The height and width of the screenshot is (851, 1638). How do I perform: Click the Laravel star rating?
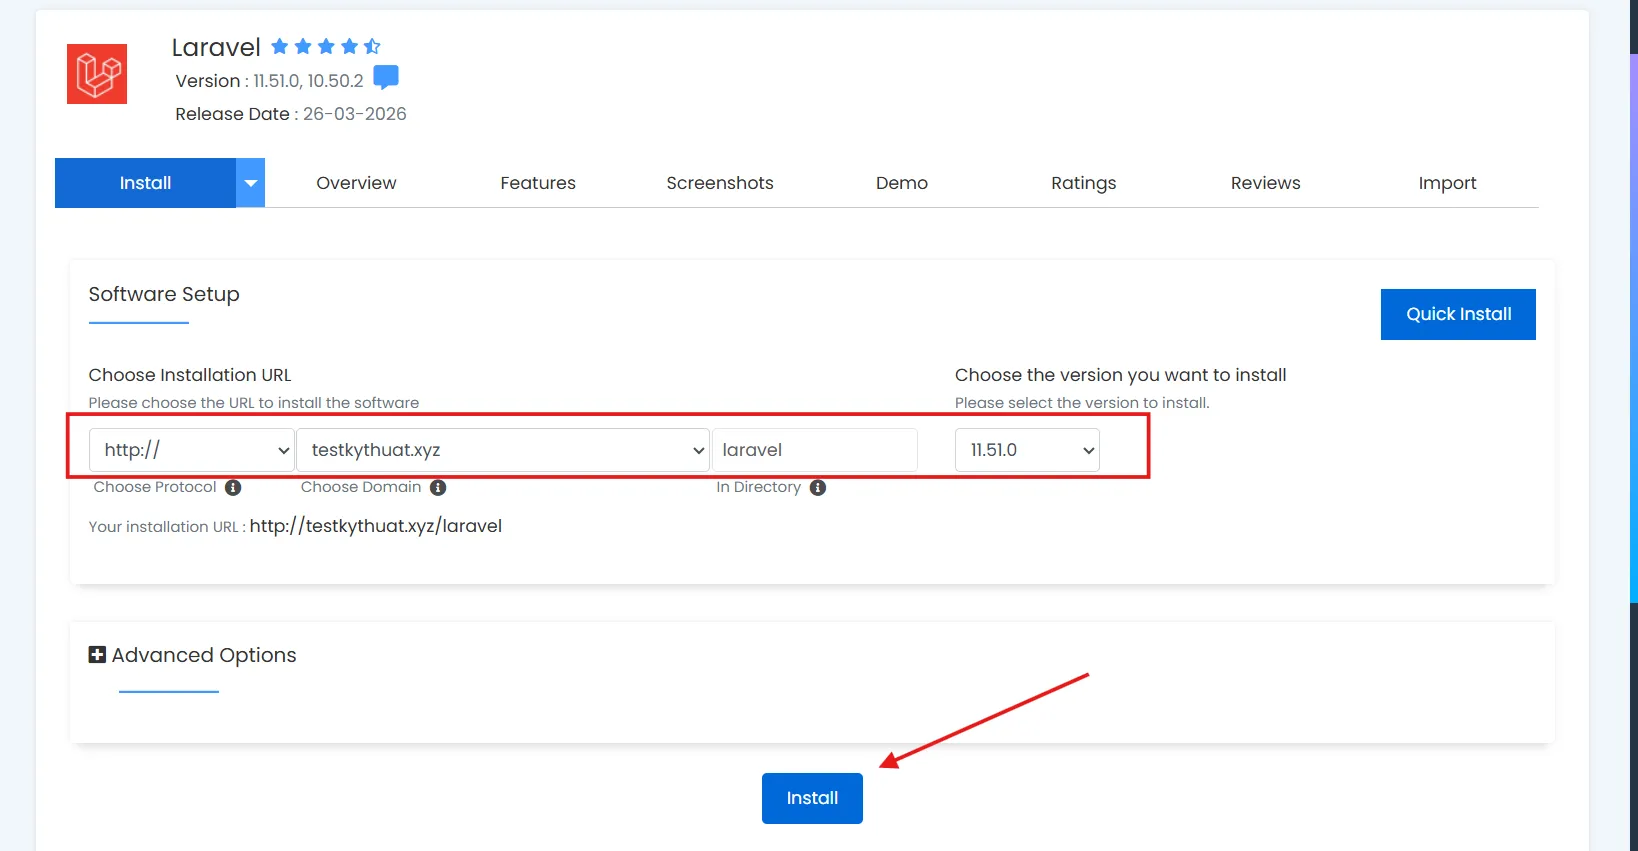tap(326, 46)
